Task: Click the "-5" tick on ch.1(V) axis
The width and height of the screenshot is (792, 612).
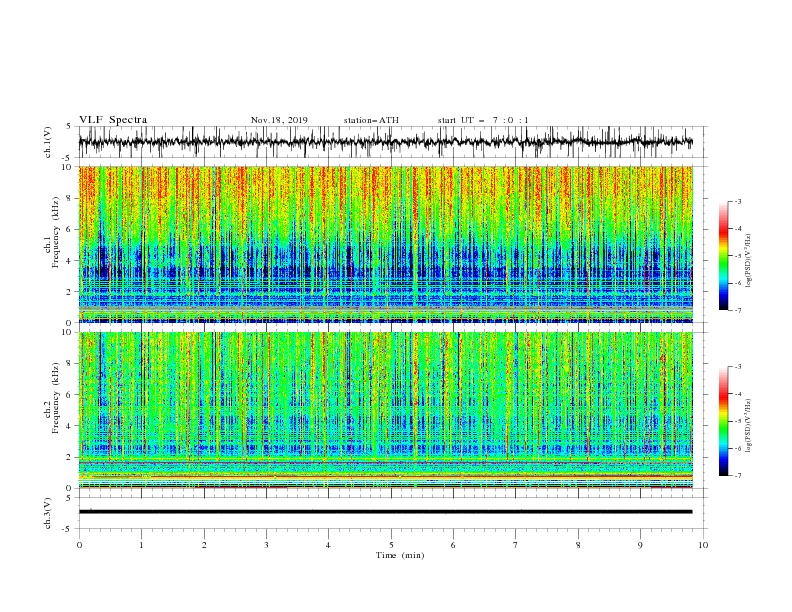Action: pos(68,158)
